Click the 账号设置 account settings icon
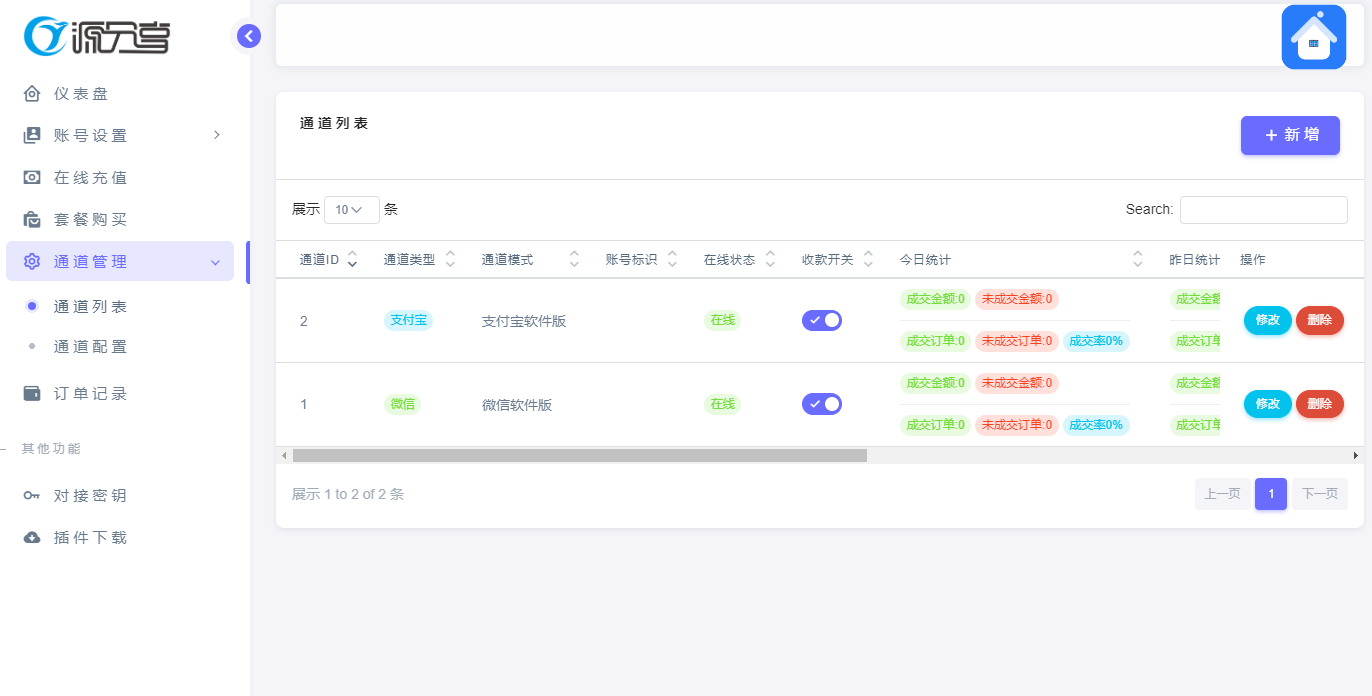This screenshot has width=1372, height=696. [31, 135]
